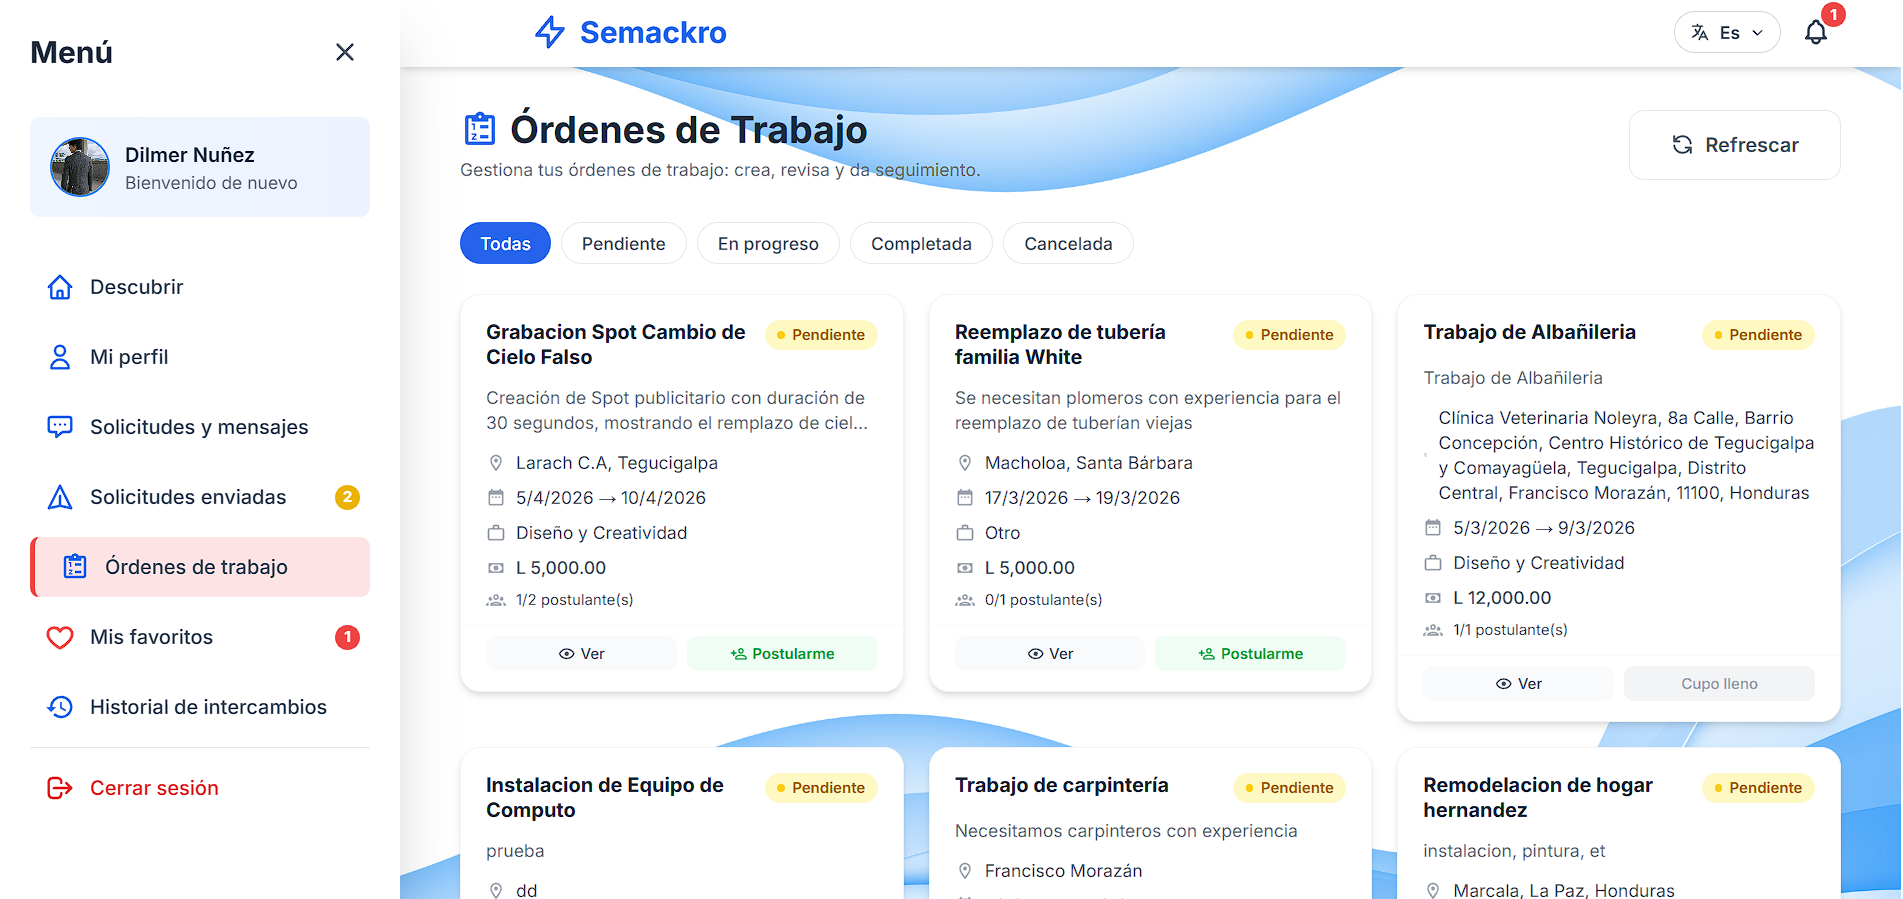Click briefcase icon on Trabajo de Albañileria card

1433,562
